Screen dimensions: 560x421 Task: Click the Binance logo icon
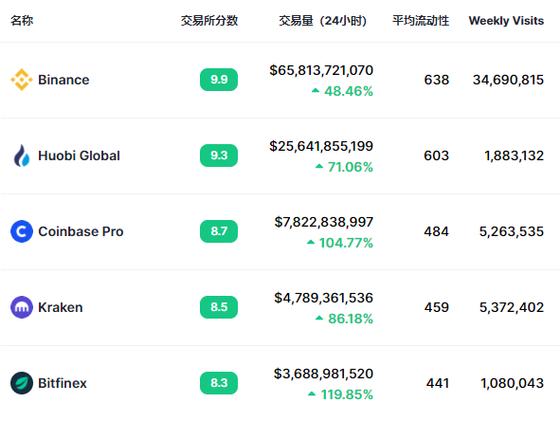tap(21, 80)
